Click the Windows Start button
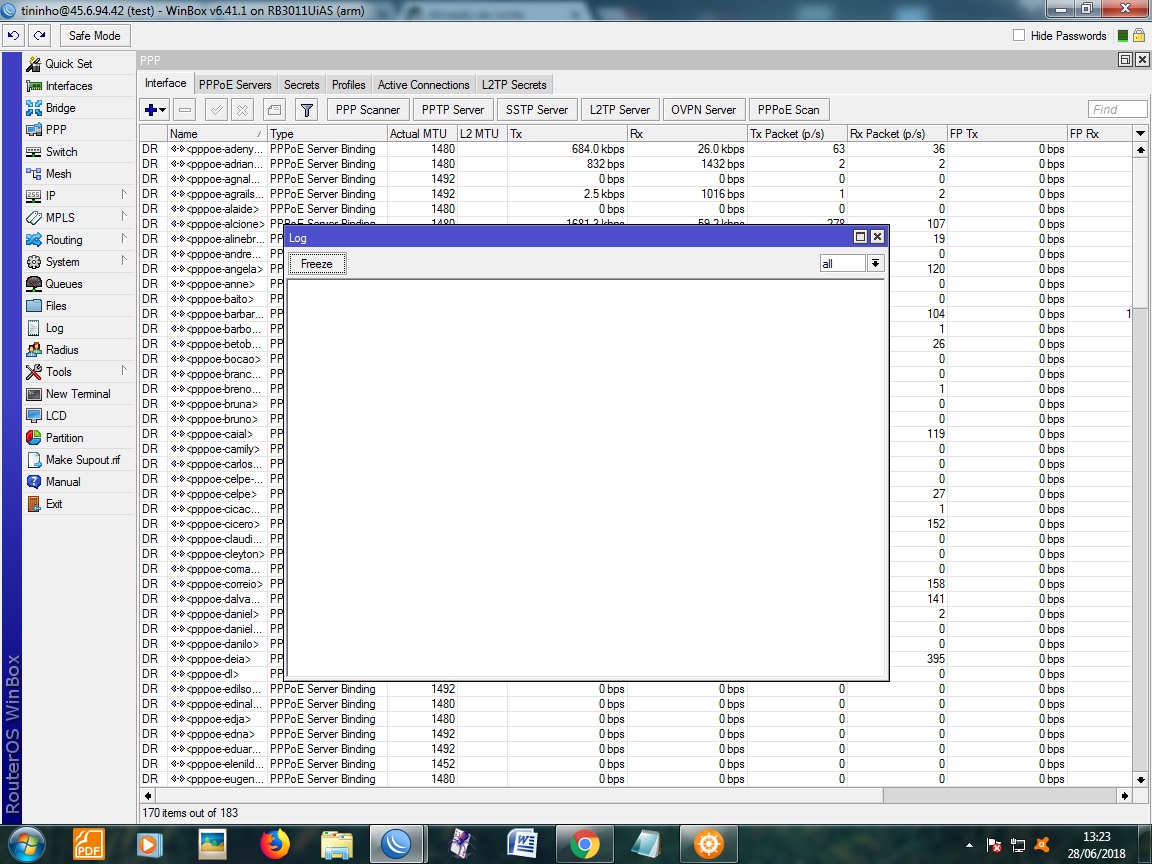 click(x=27, y=844)
